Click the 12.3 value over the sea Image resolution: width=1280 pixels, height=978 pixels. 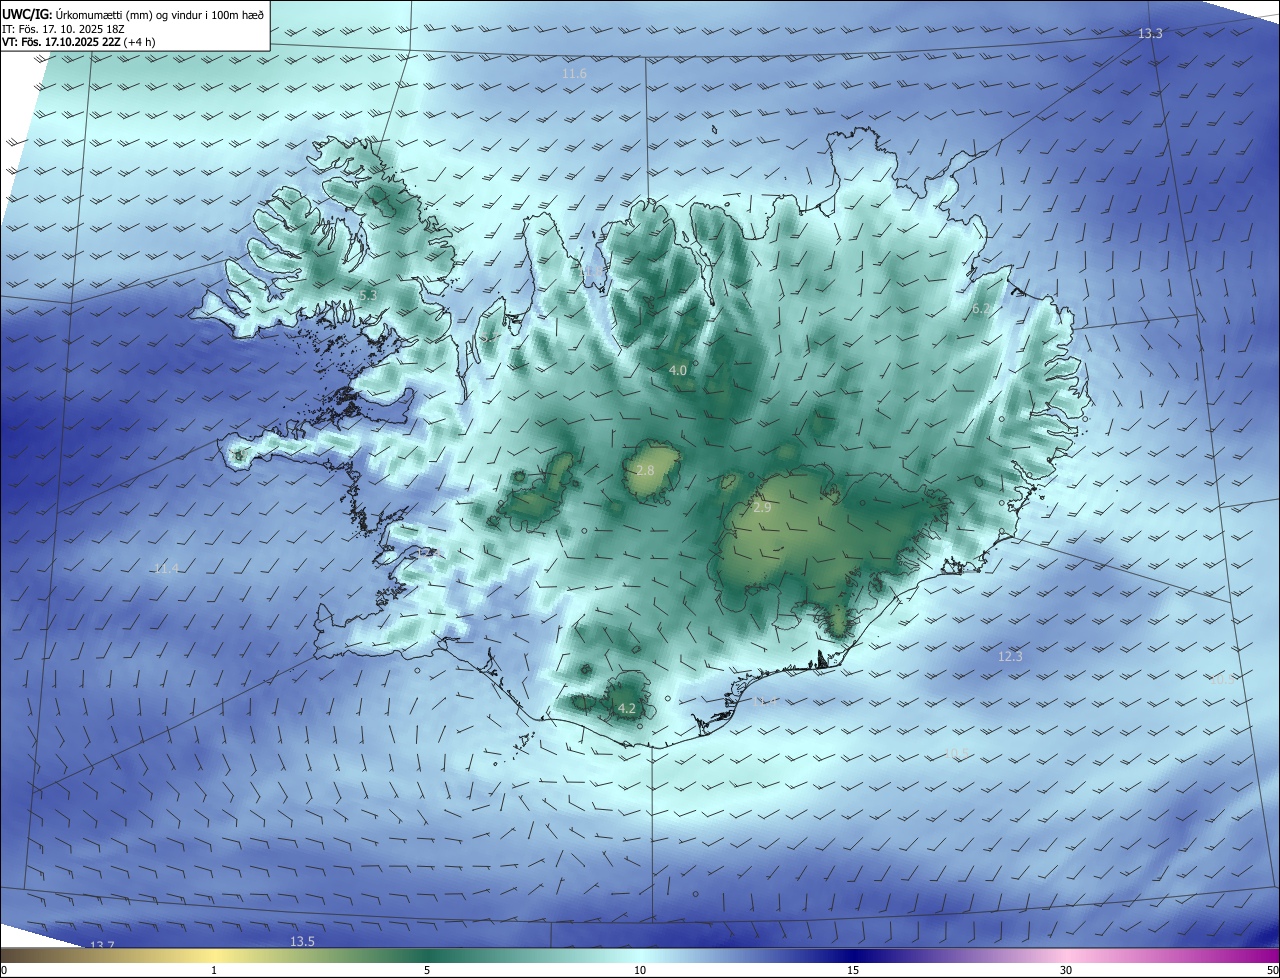1010,657
